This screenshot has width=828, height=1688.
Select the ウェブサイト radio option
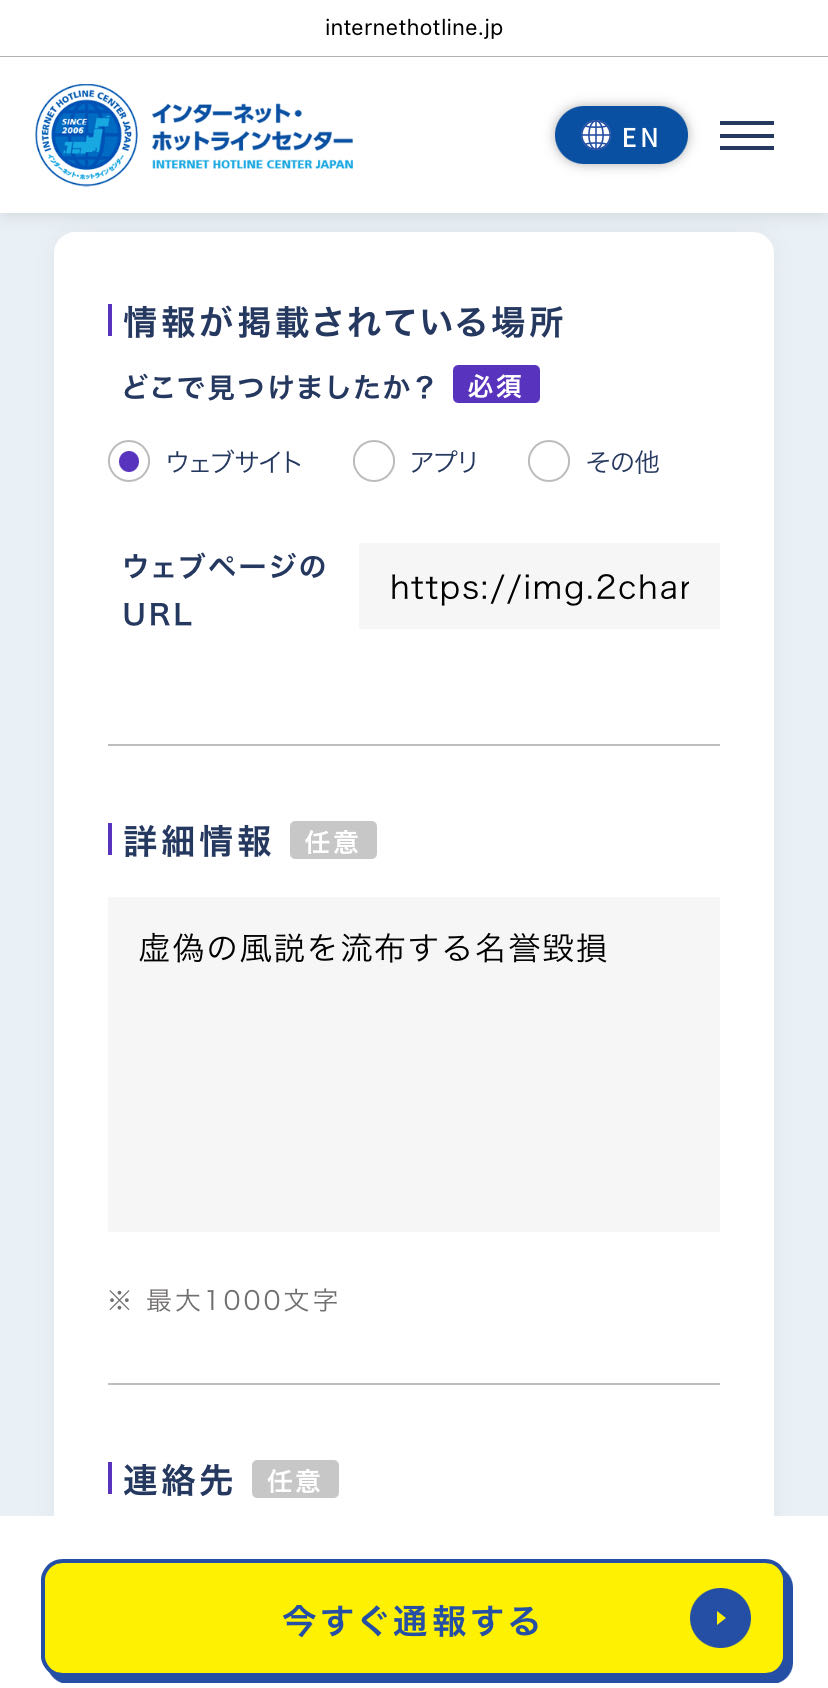(x=129, y=461)
